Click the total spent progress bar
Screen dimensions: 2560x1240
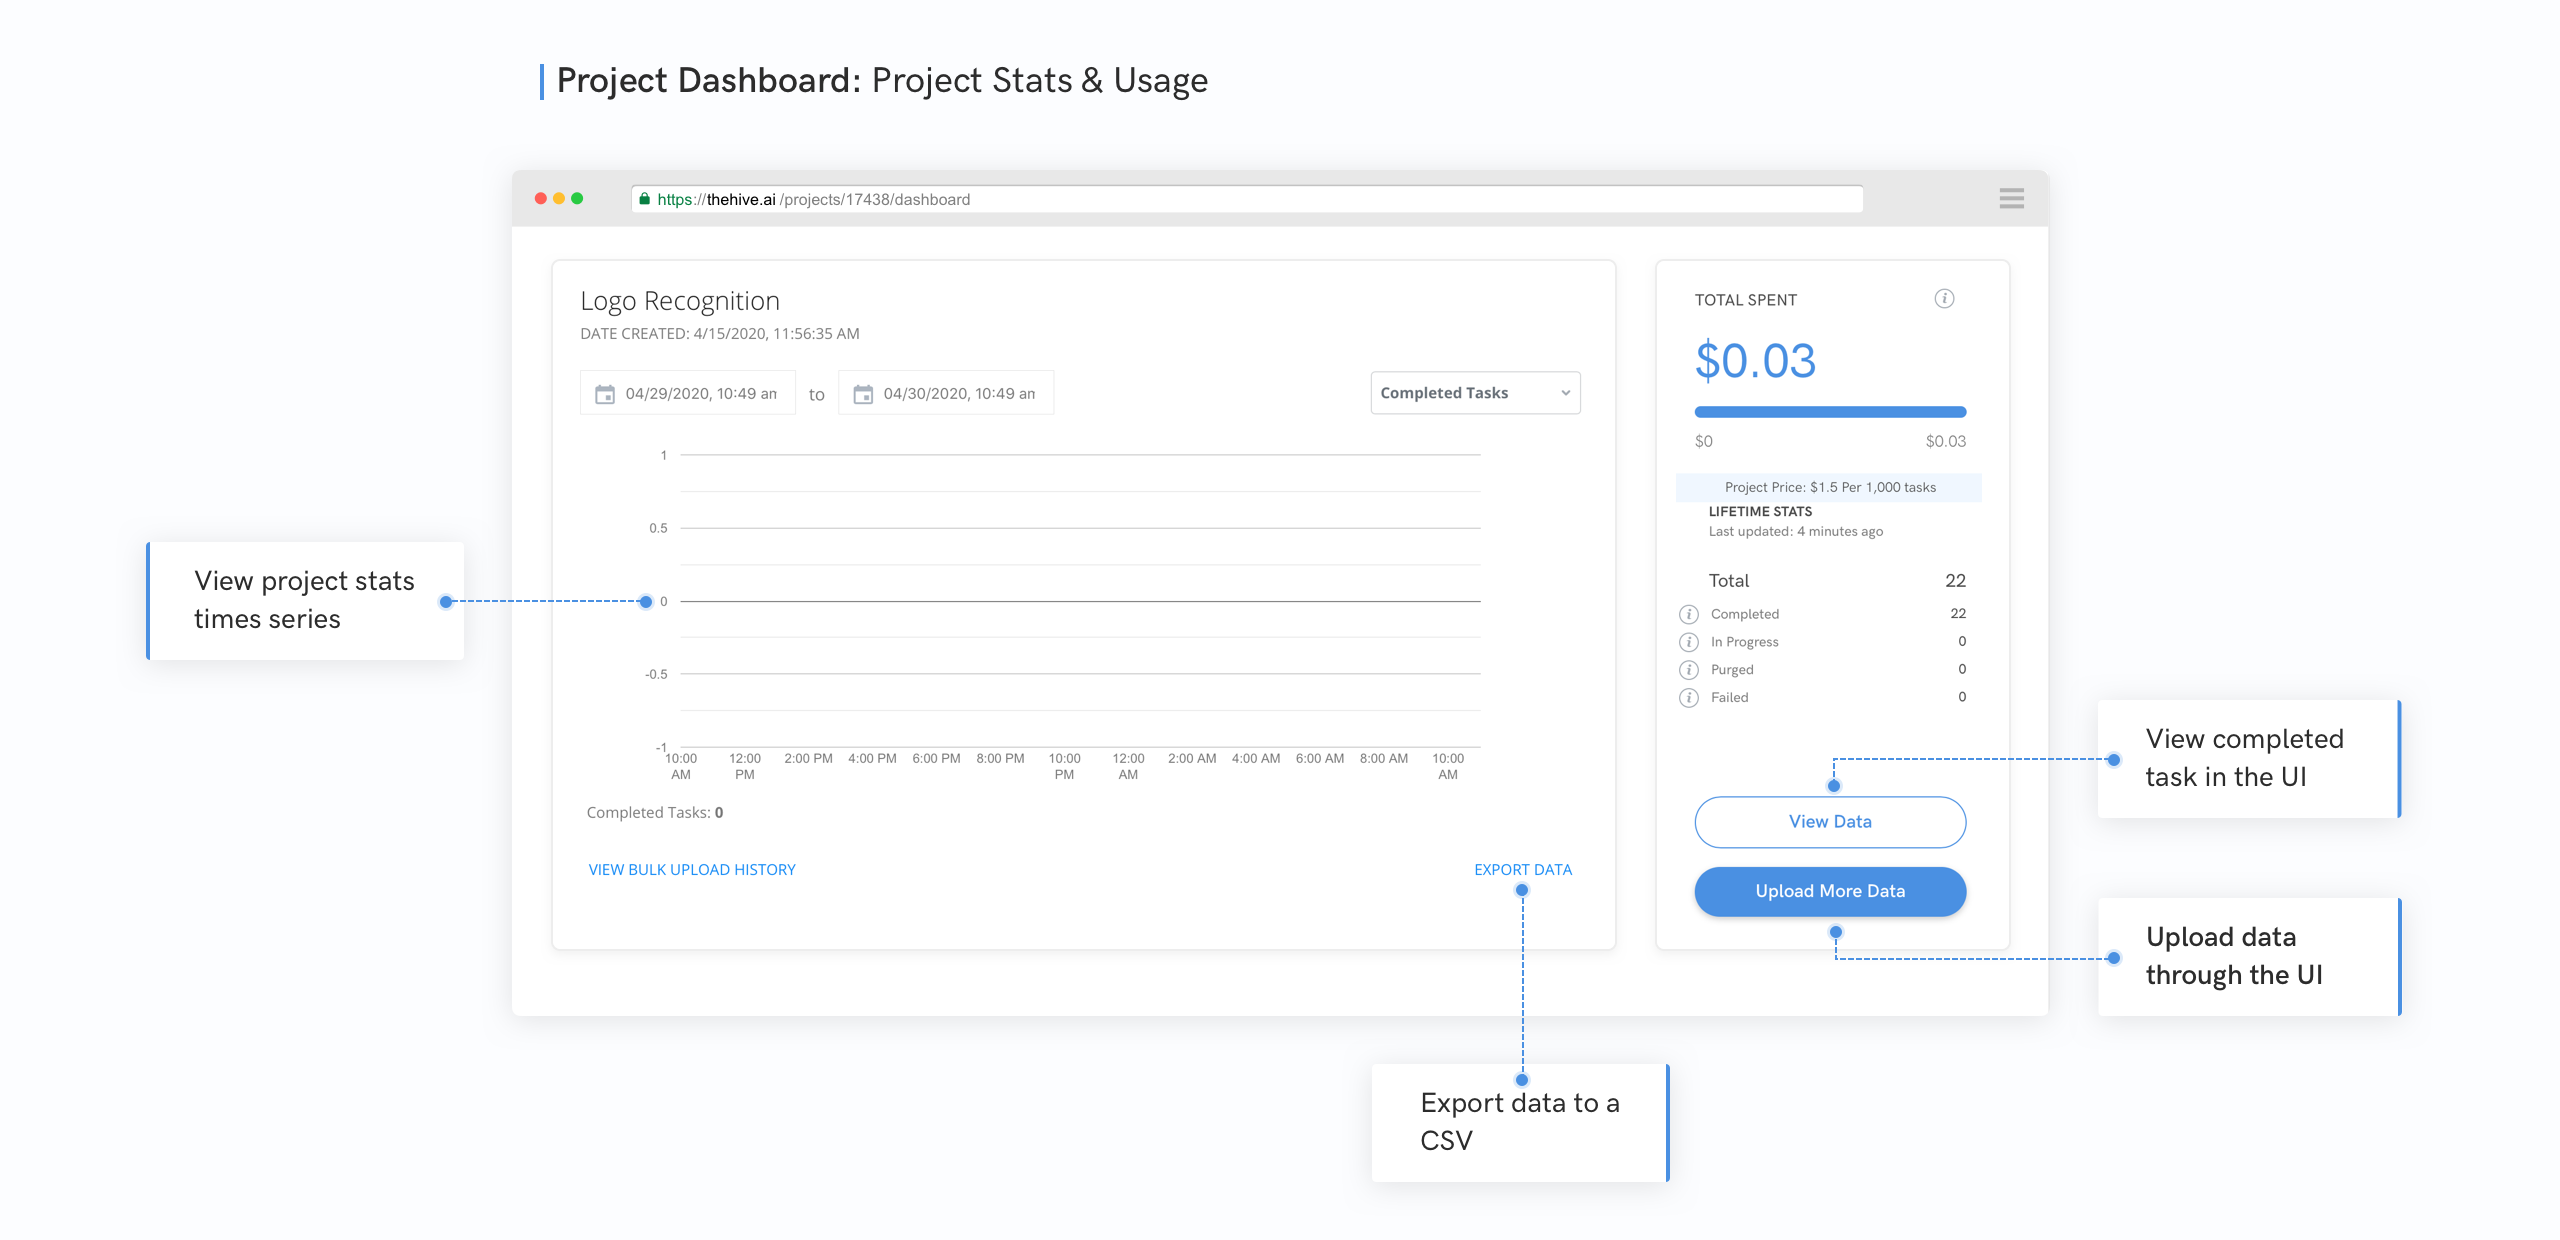pos(1830,412)
